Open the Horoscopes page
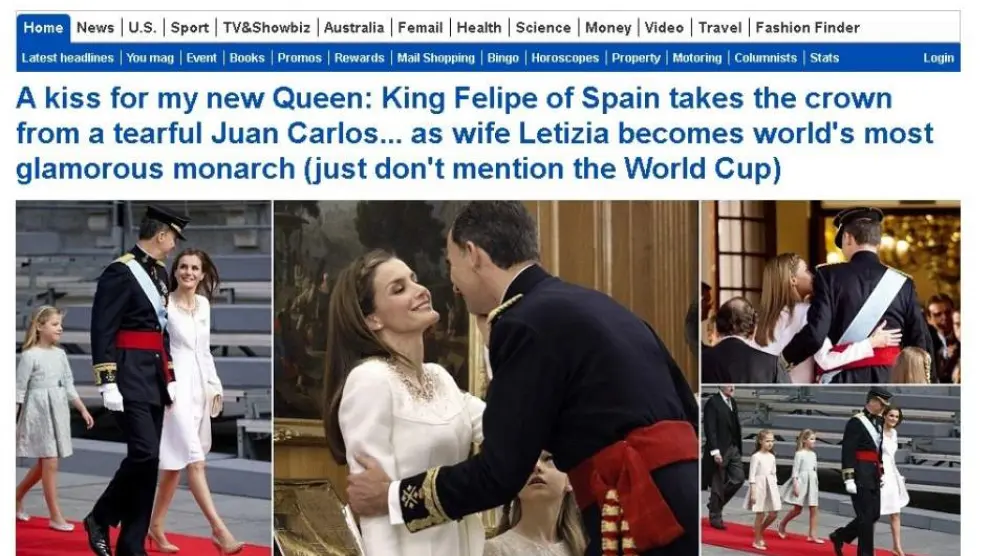990x556 pixels. (x=565, y=58)
